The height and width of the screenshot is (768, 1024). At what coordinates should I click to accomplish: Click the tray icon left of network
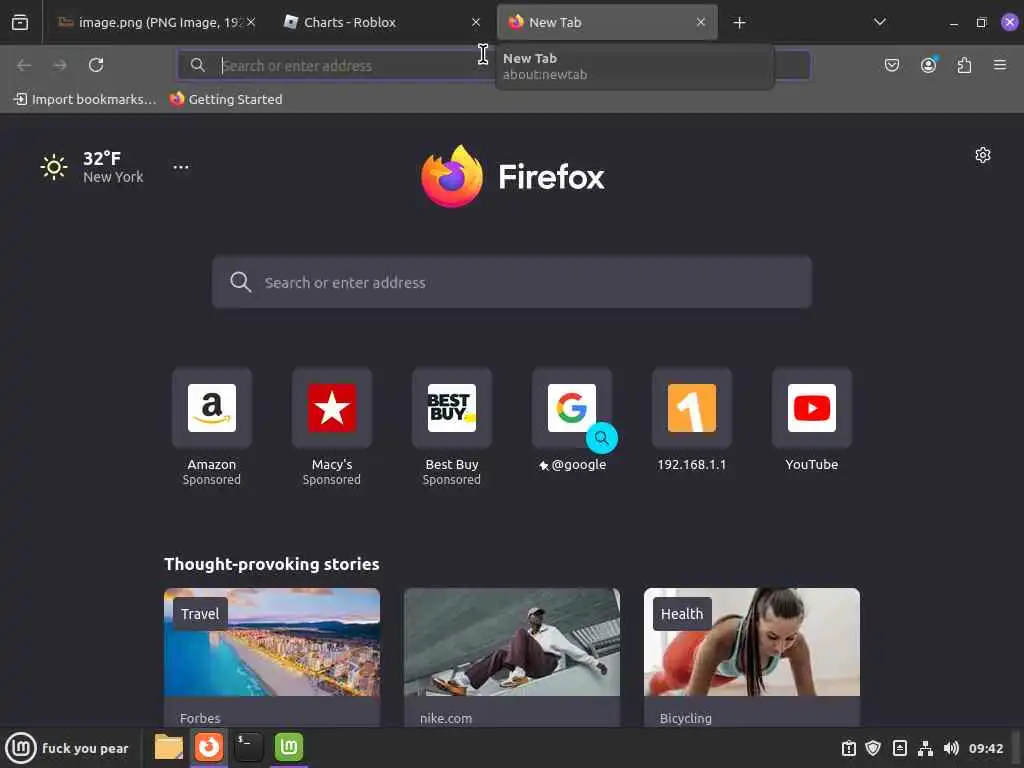(899, 748)
